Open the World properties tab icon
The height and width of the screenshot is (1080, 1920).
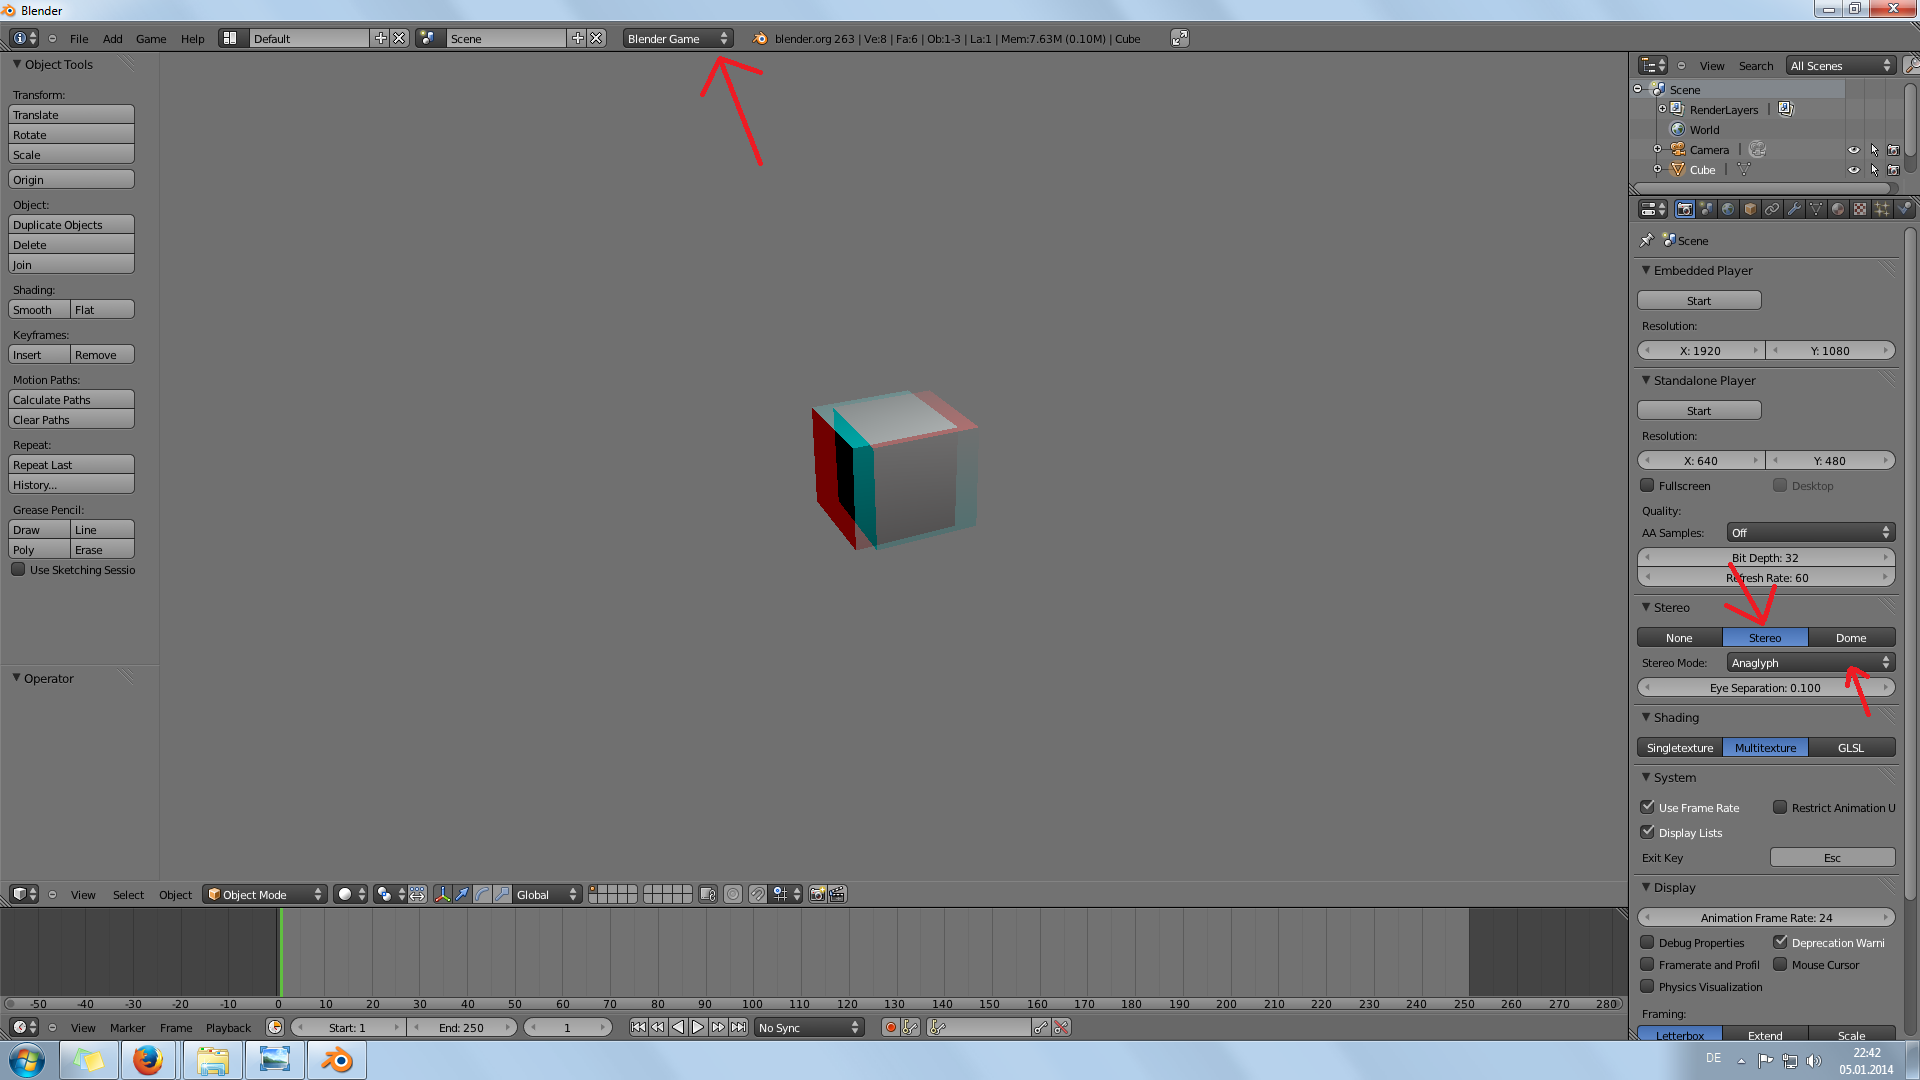click(1728, 209)
